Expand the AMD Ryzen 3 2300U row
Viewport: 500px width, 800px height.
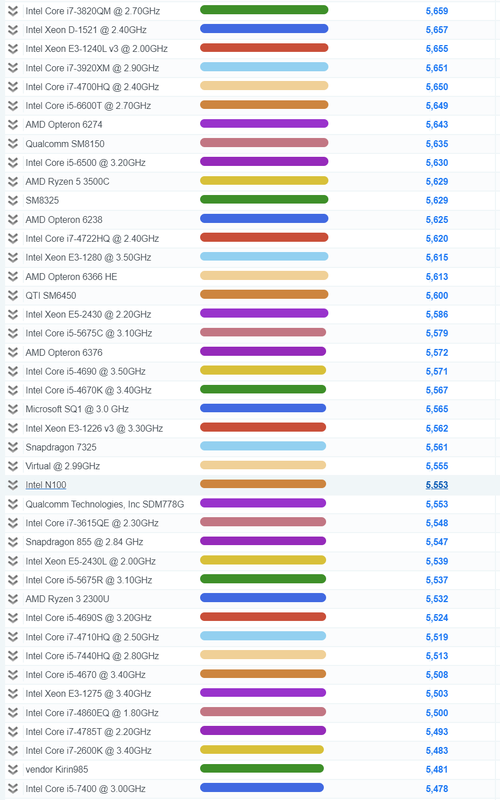(13, 599)
